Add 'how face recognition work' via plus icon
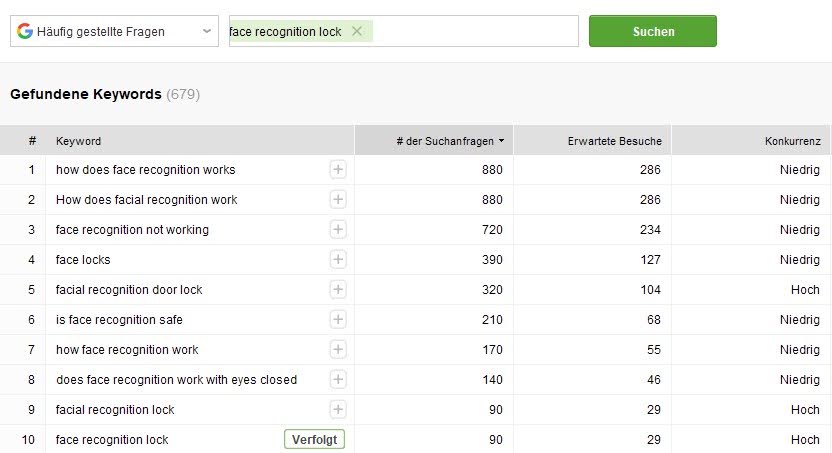Viewport: 832px width, 453px height. [338, 350]
